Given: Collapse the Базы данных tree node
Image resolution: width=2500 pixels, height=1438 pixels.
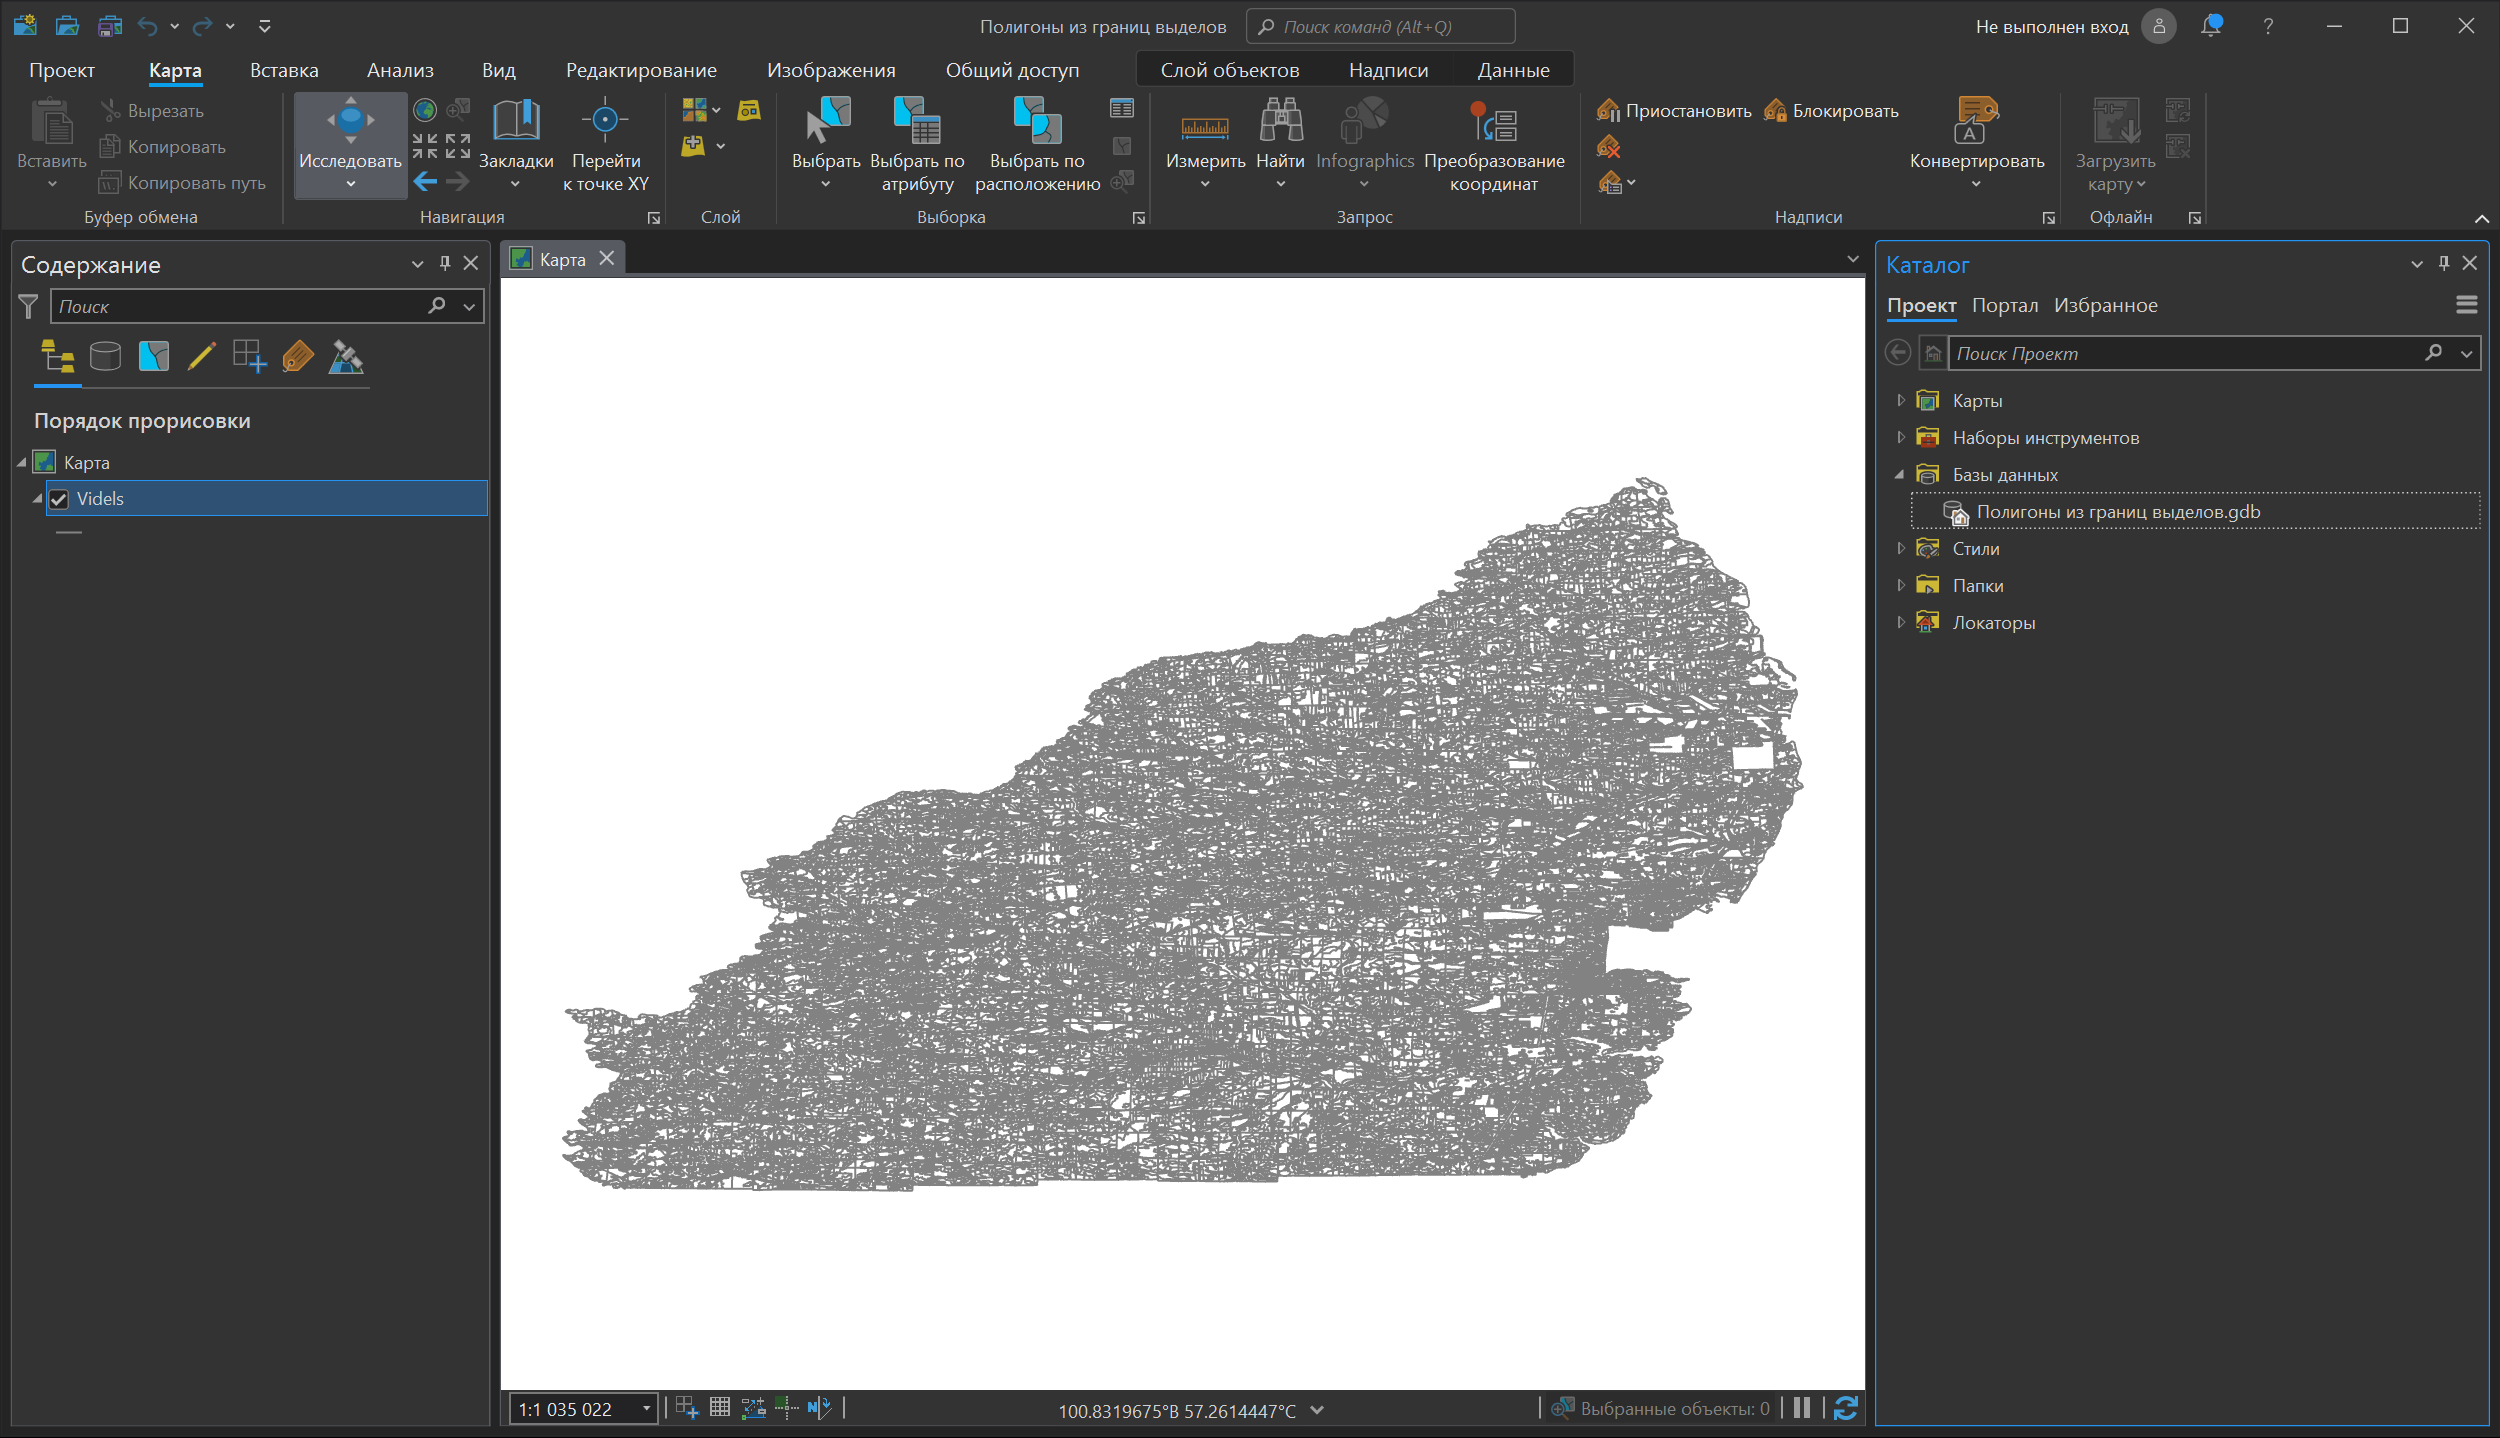Looking at the screenshot, I should (1900, 475).
